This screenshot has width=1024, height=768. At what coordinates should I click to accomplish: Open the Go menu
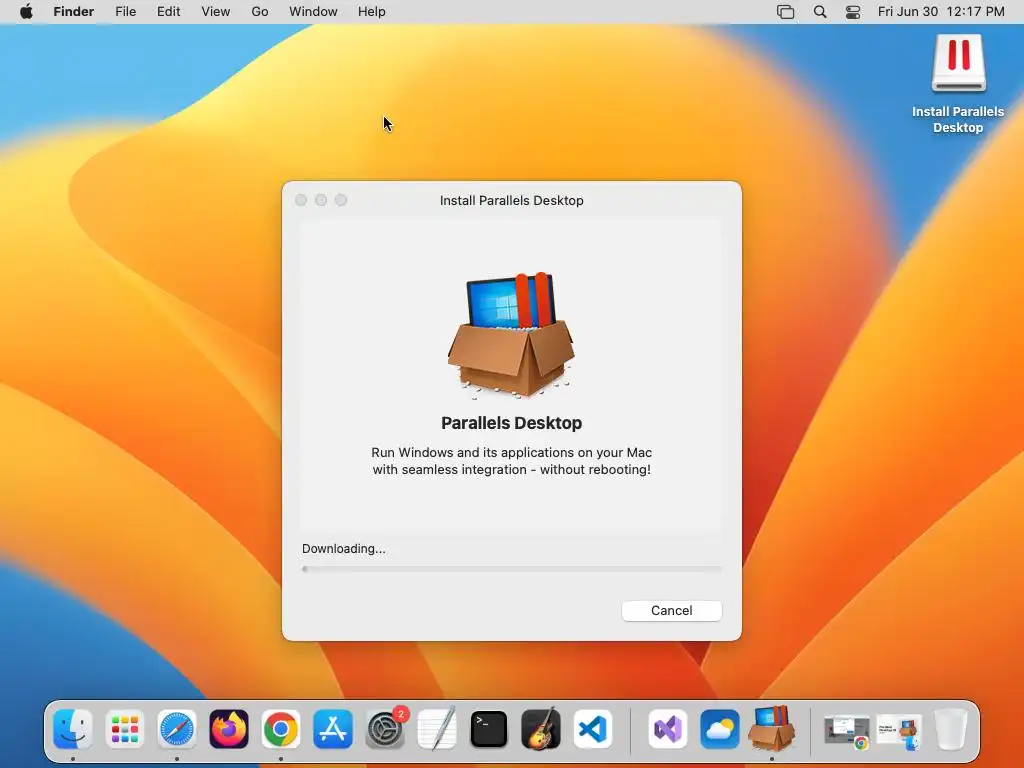(260, 12)
